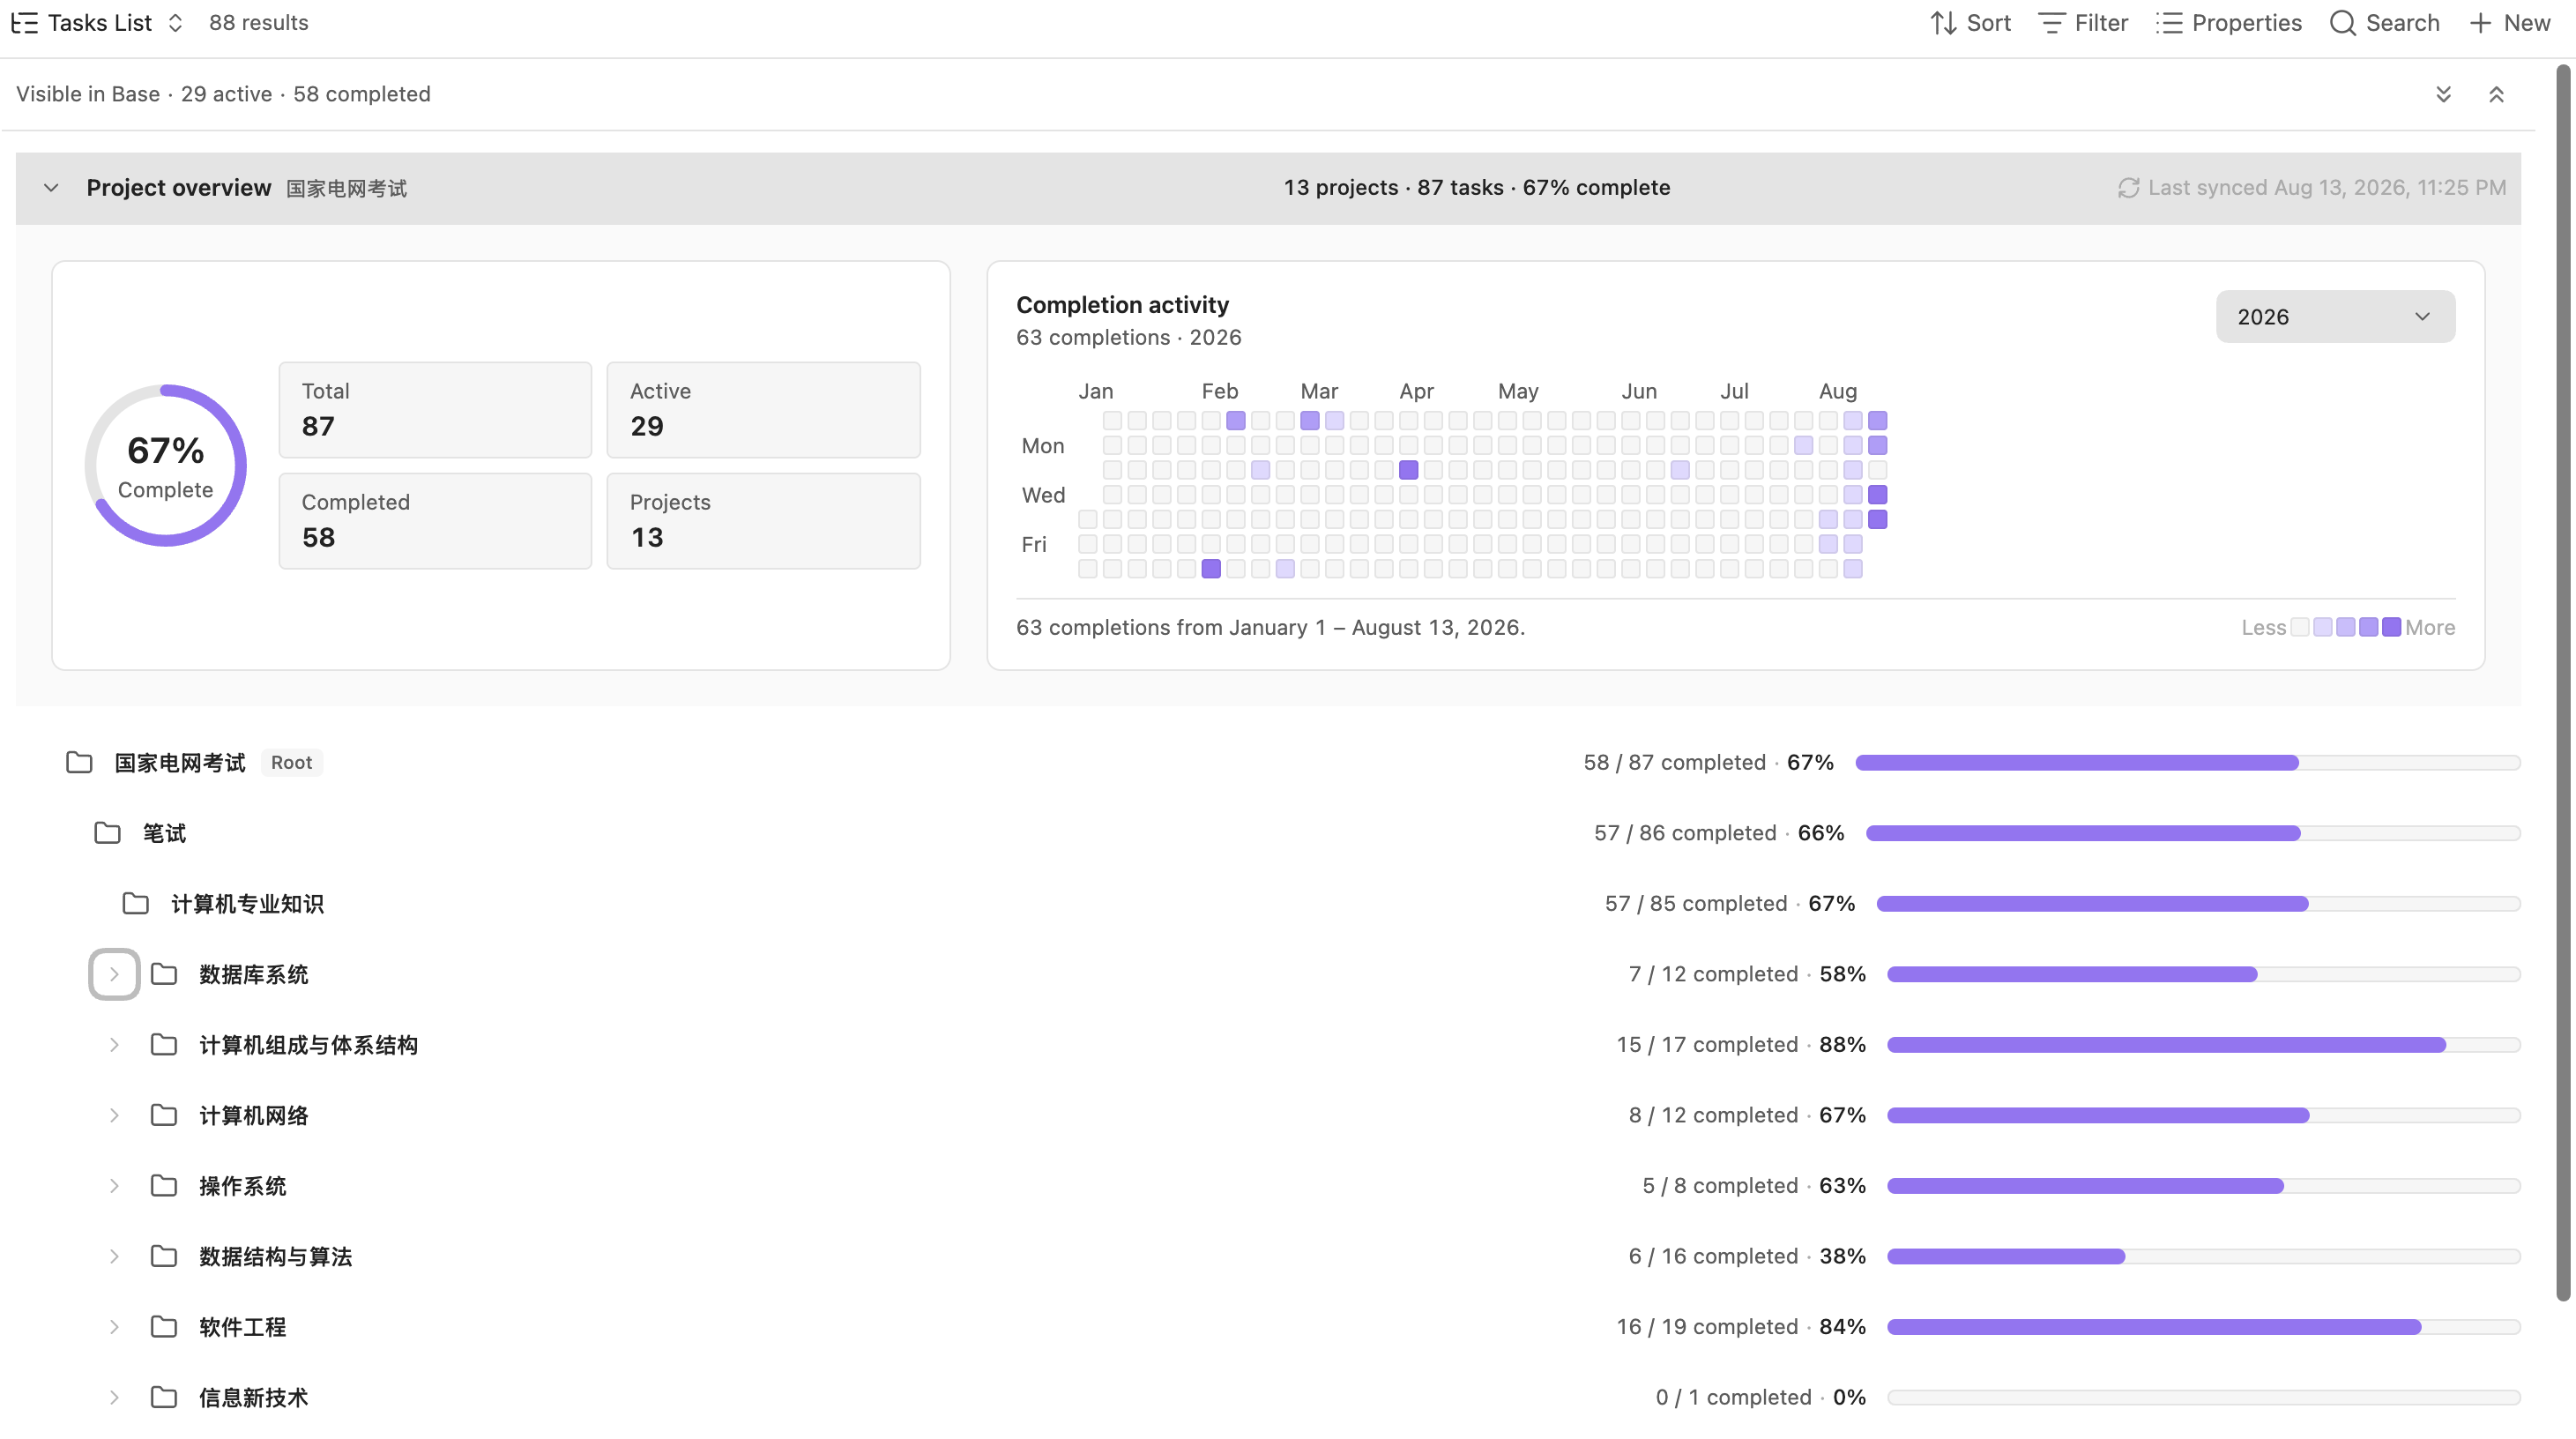Select the 笔试 project row title

[164, 833]
